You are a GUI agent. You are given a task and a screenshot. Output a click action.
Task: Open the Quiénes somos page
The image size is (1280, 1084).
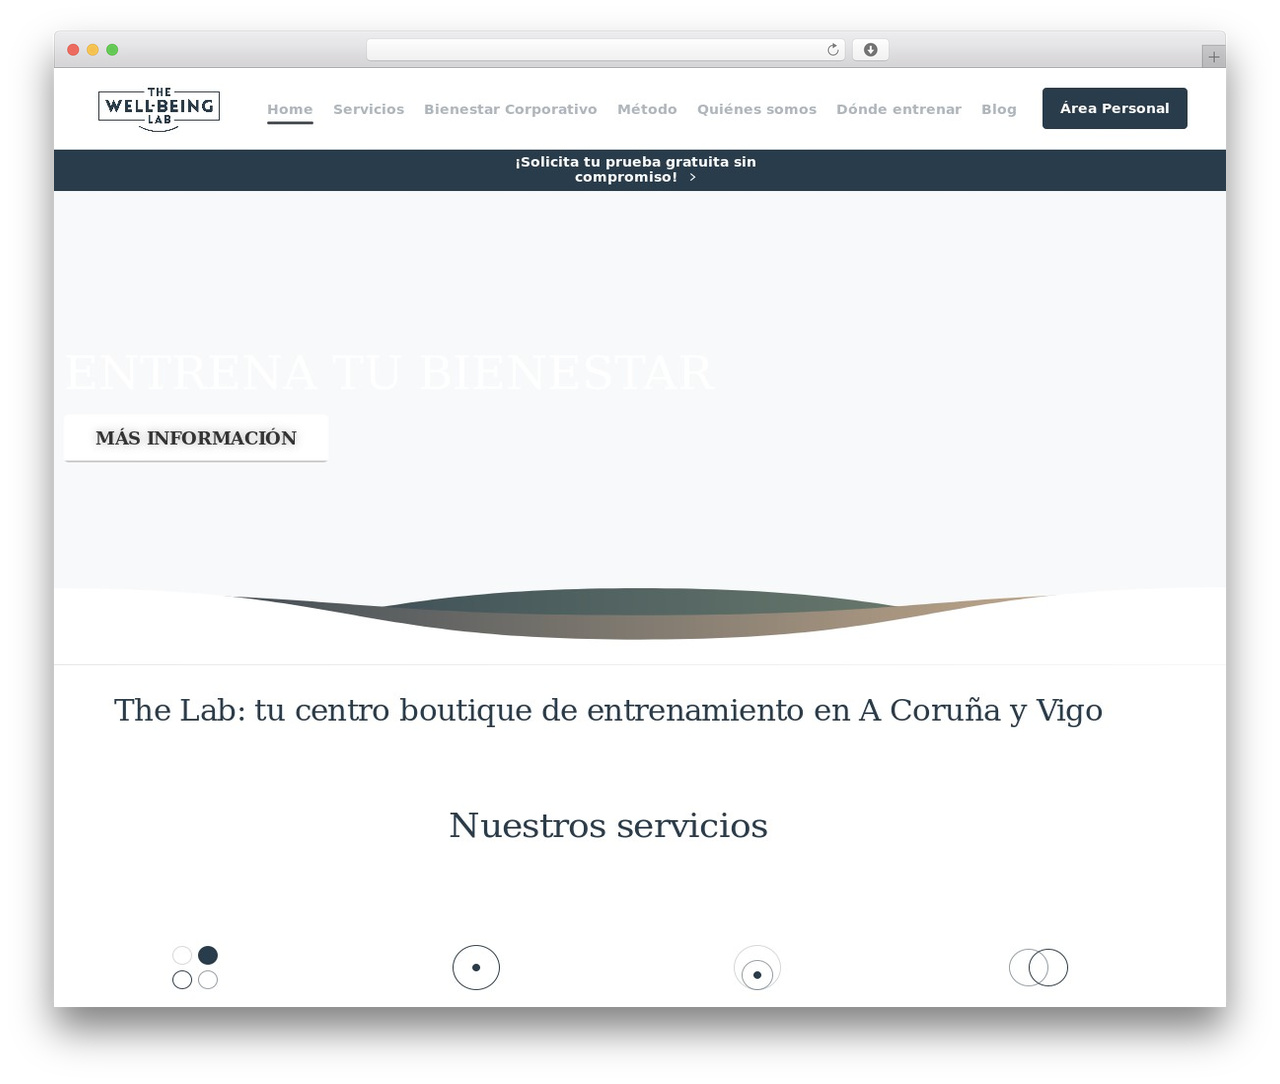[757, 109]
